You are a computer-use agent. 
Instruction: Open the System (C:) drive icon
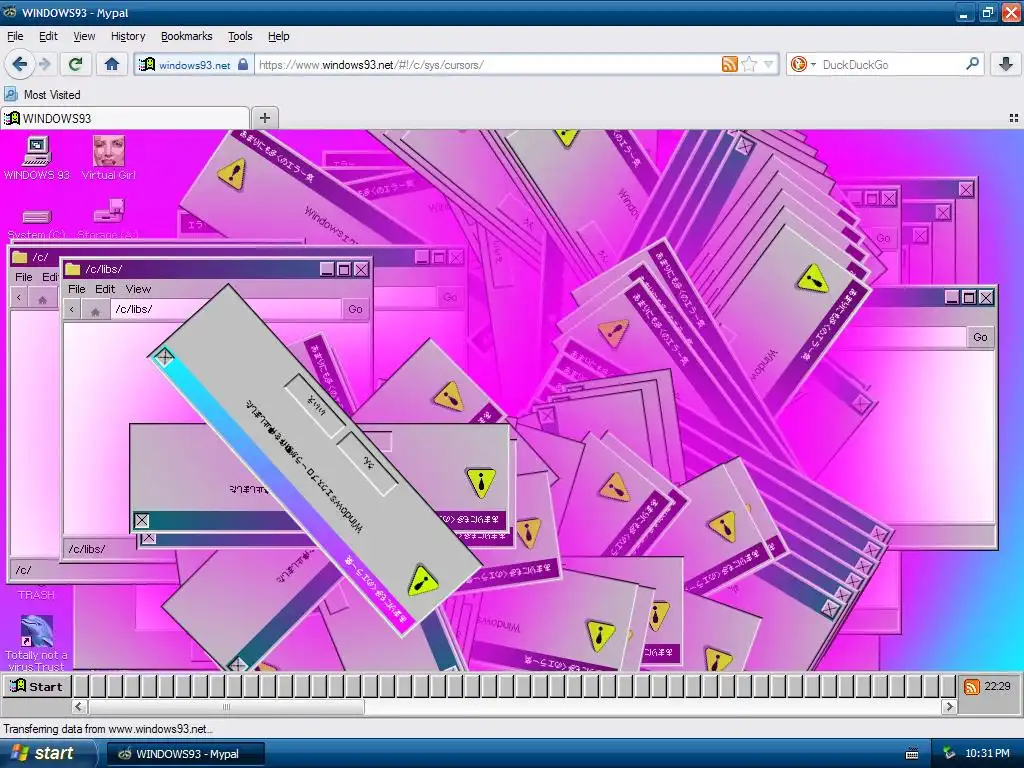coord(37,223)
